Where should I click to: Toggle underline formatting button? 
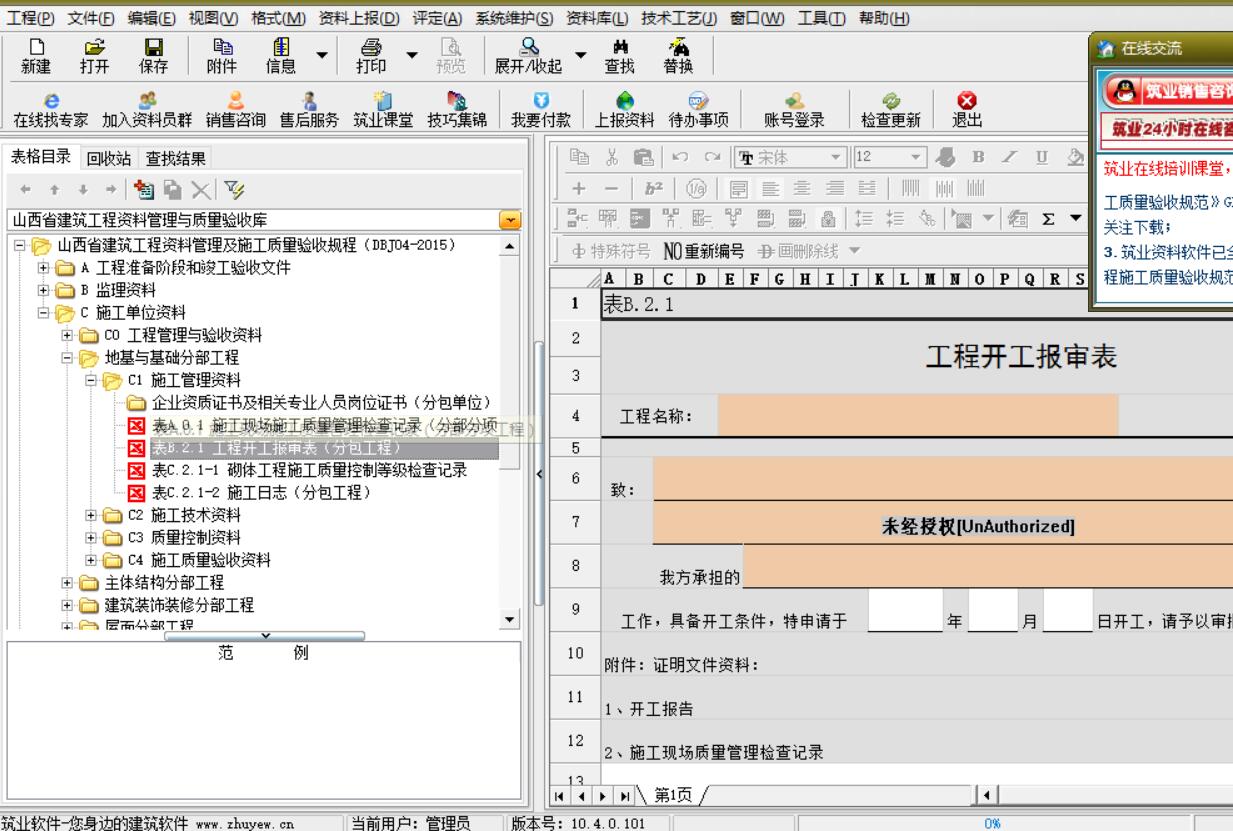point(1042,158)
